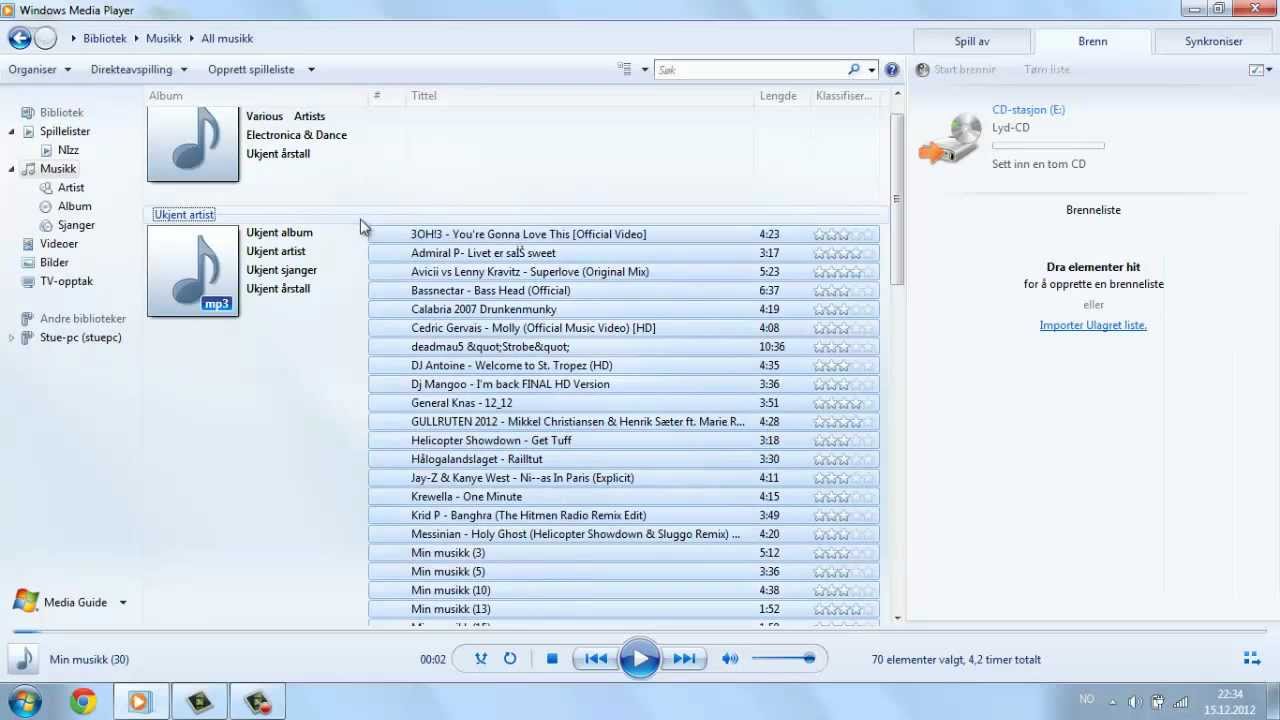The height and width of the screenshot is (720, 1280).
Task: Select Sjanger under Musikk
Action: click(76, 225)
